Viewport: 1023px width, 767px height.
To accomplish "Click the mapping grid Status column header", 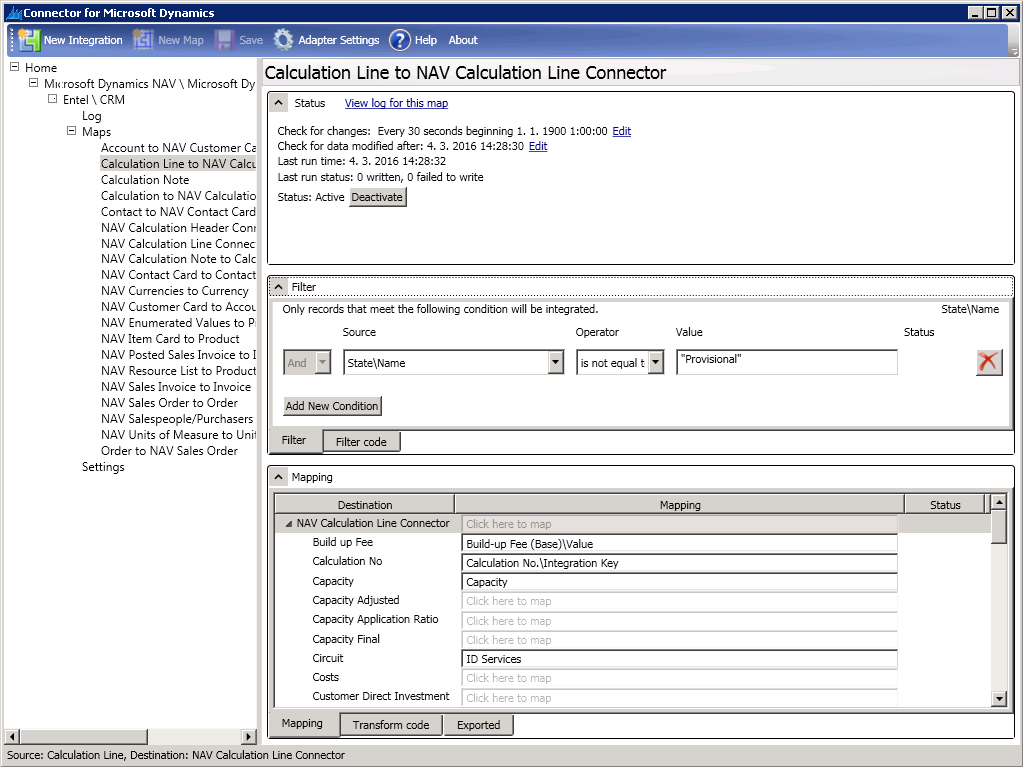I will [945, 504].
